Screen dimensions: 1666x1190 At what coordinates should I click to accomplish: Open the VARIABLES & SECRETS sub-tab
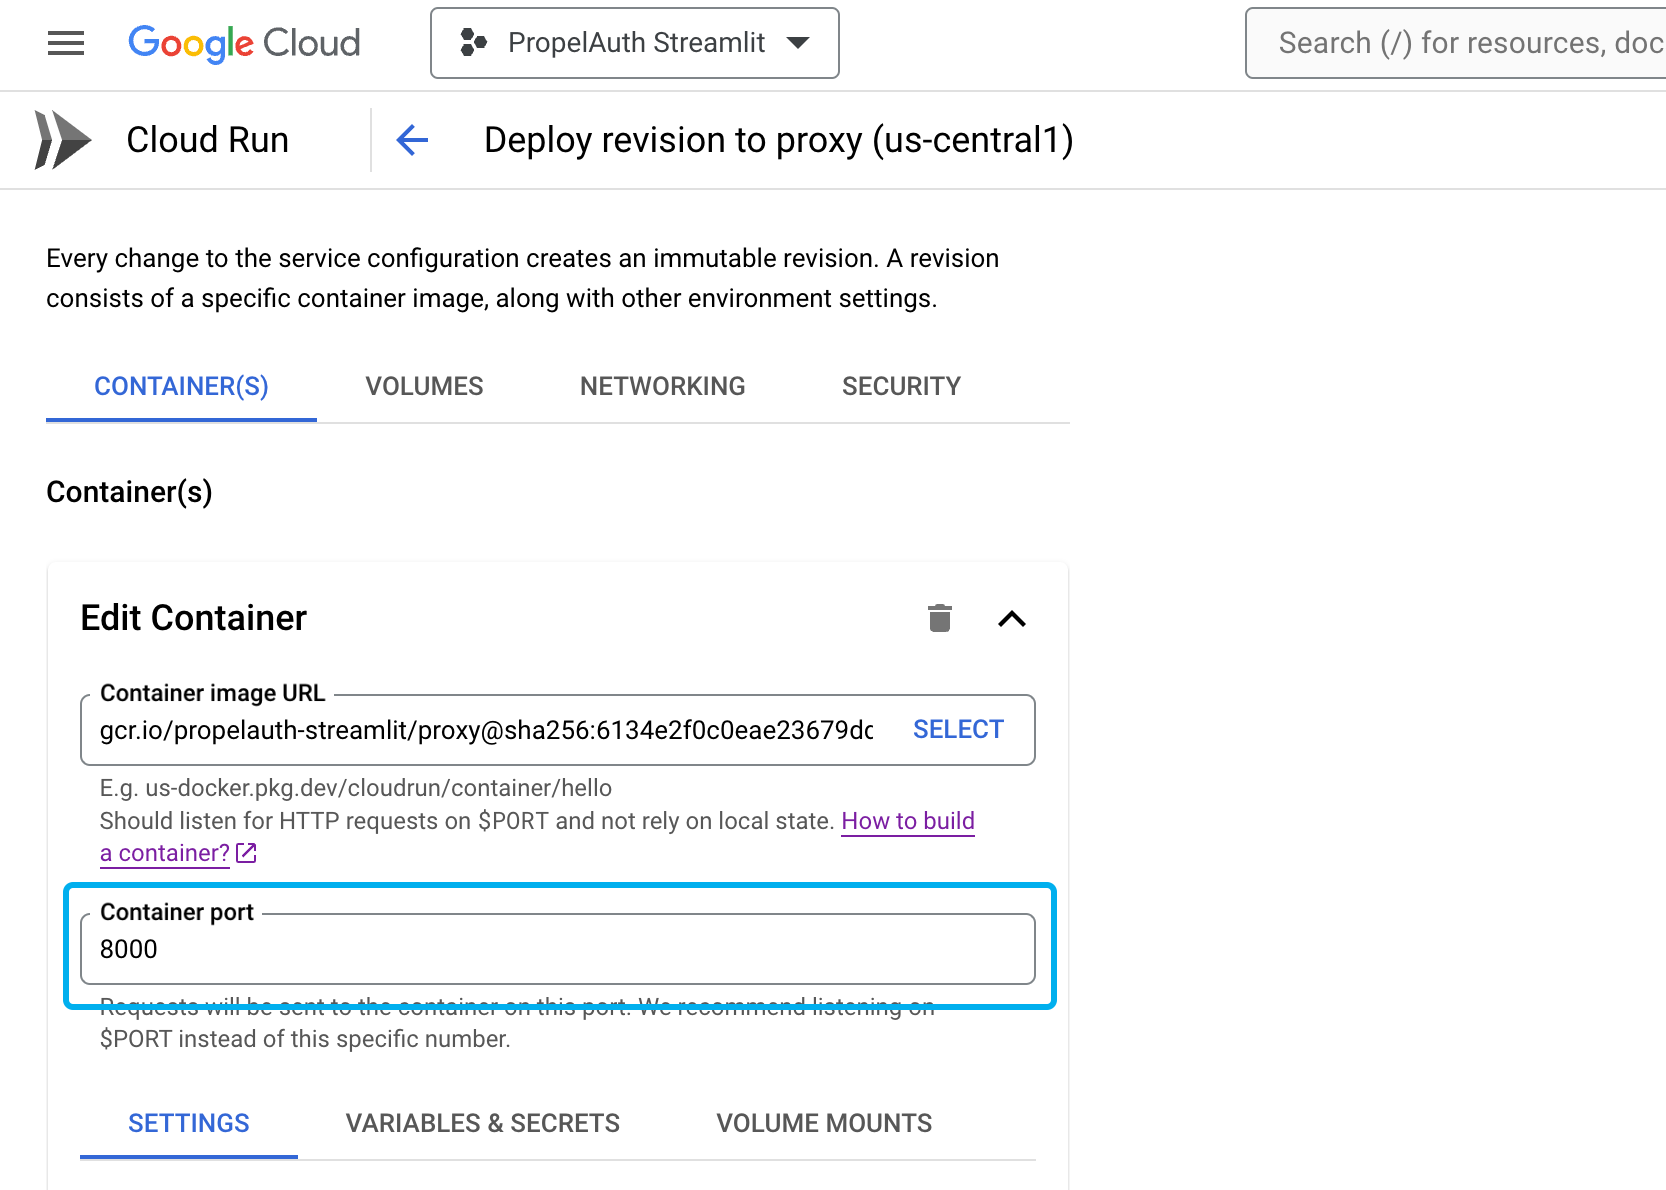coord(483,1124)
